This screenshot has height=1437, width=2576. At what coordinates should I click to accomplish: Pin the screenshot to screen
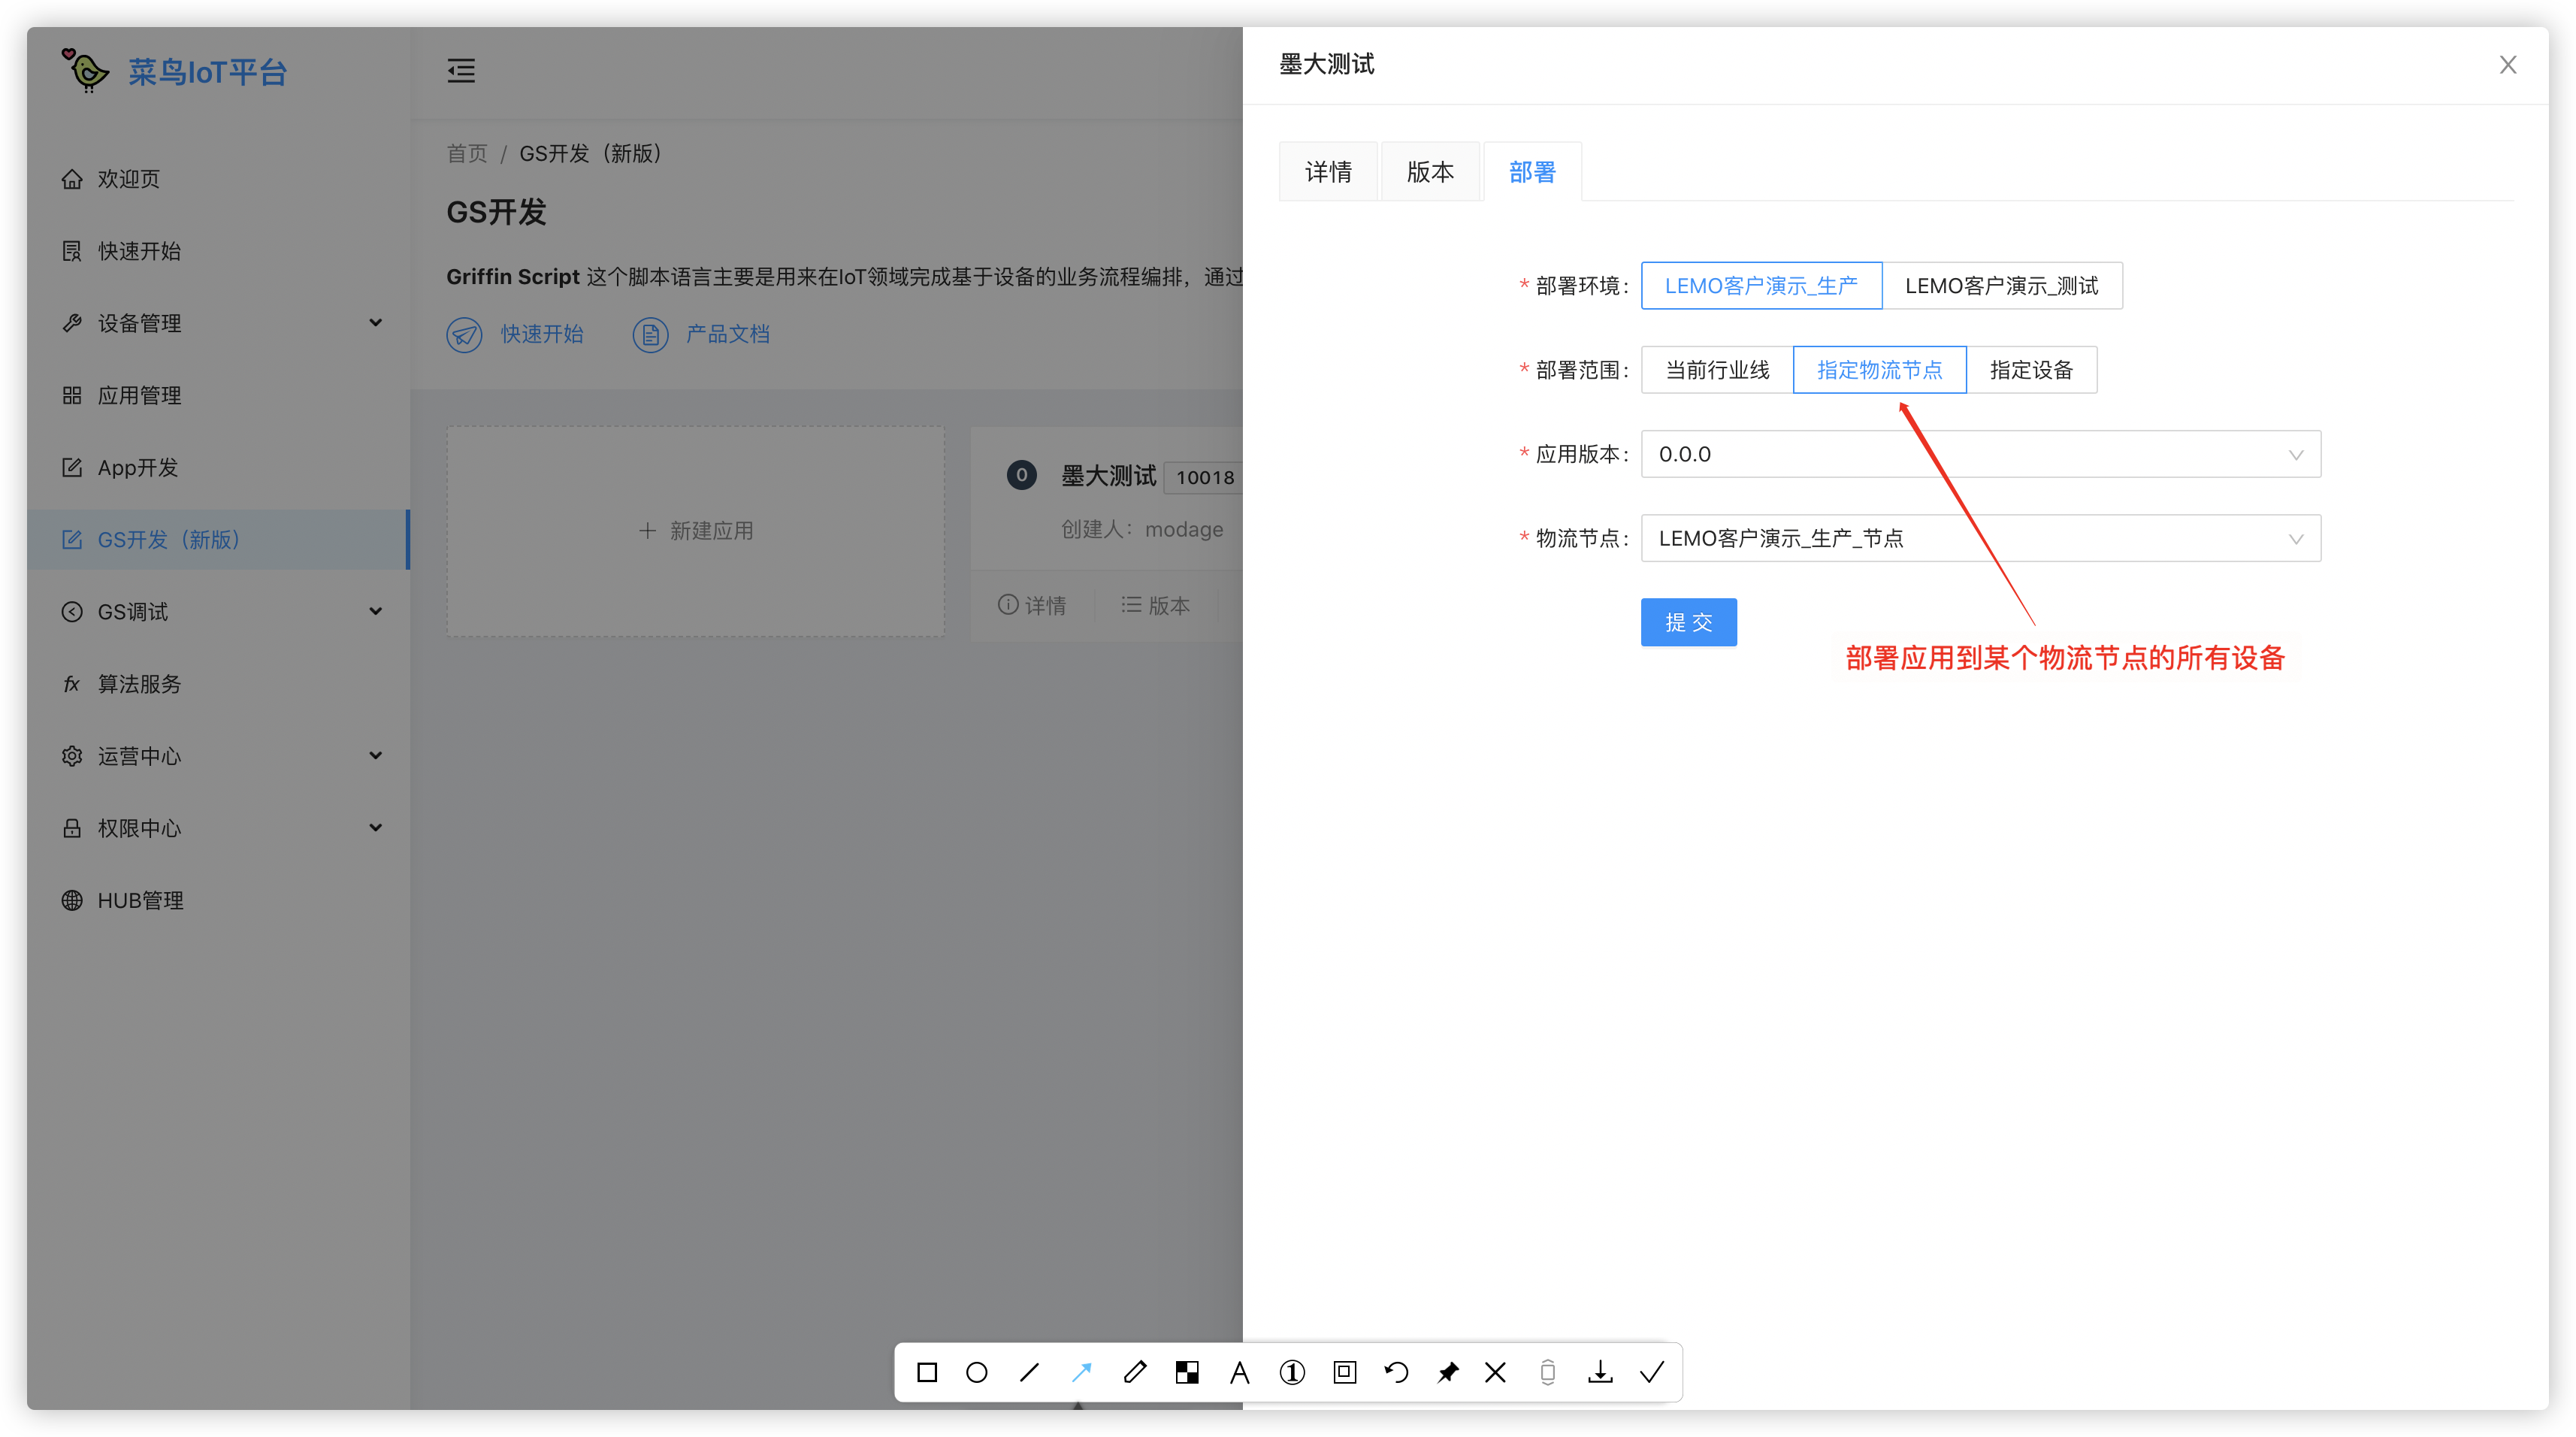1447,1372
